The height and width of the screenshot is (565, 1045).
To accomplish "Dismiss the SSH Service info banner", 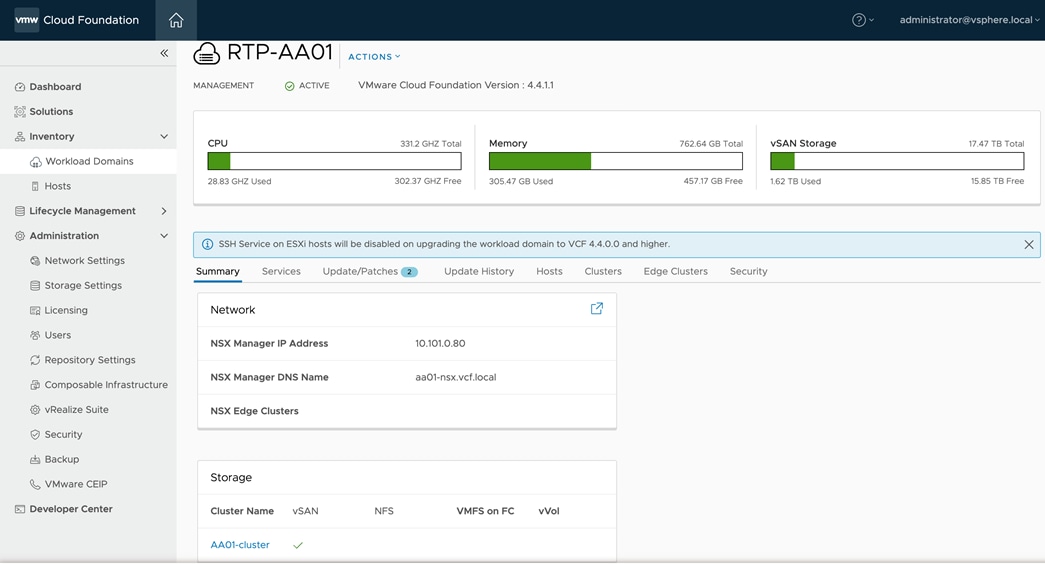I will [x=1029, y=245].
